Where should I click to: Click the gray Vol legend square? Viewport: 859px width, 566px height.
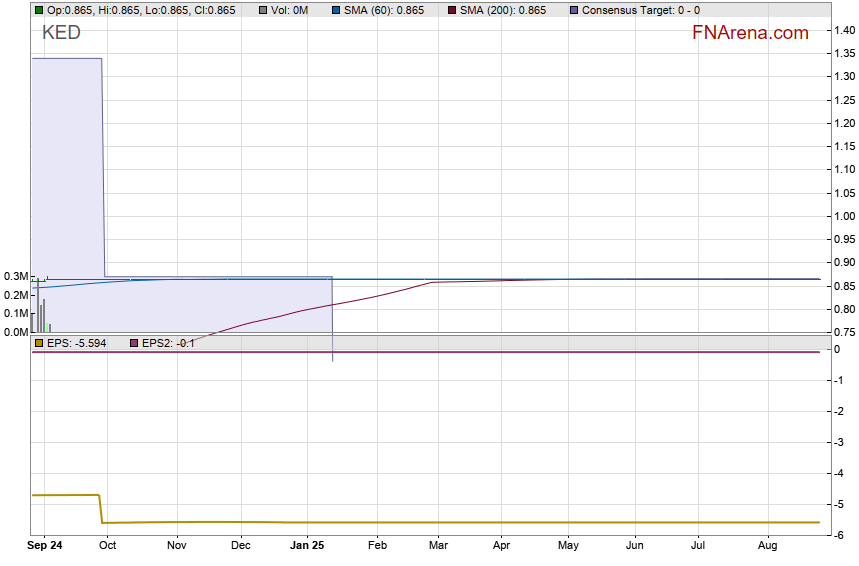262,10
